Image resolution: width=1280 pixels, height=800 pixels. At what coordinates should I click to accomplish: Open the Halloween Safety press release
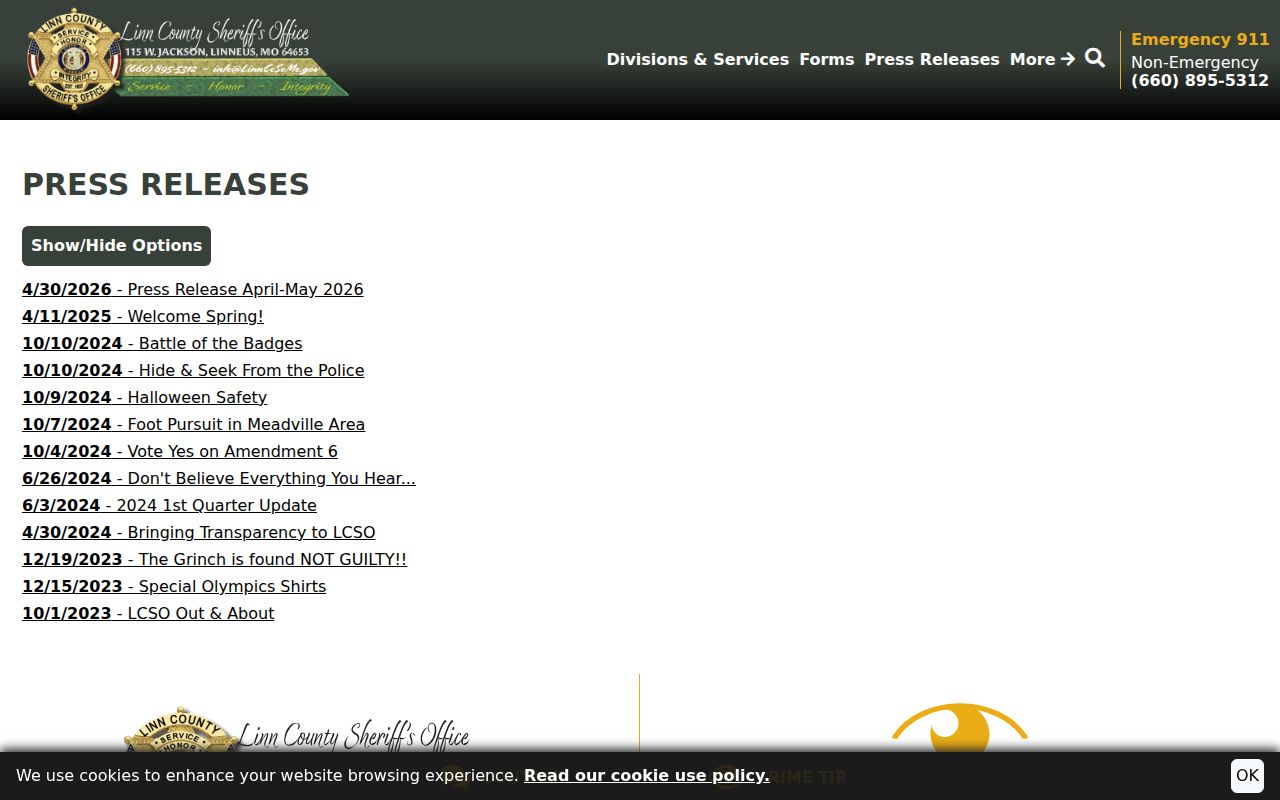point(144,397)
